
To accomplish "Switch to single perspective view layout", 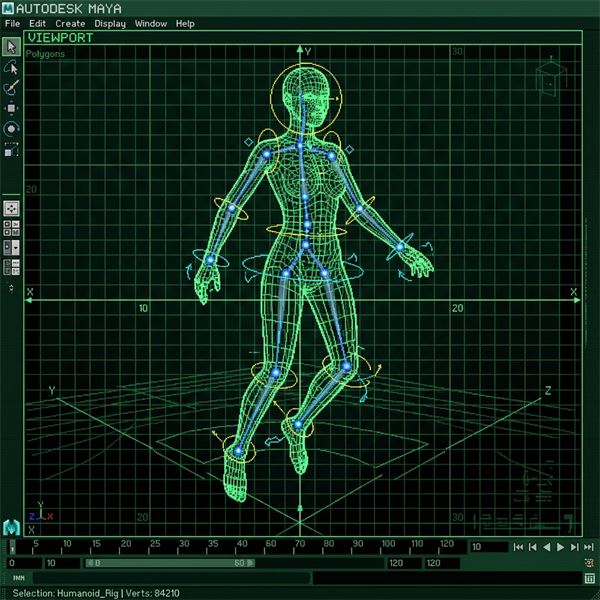I will coord(11,208).
